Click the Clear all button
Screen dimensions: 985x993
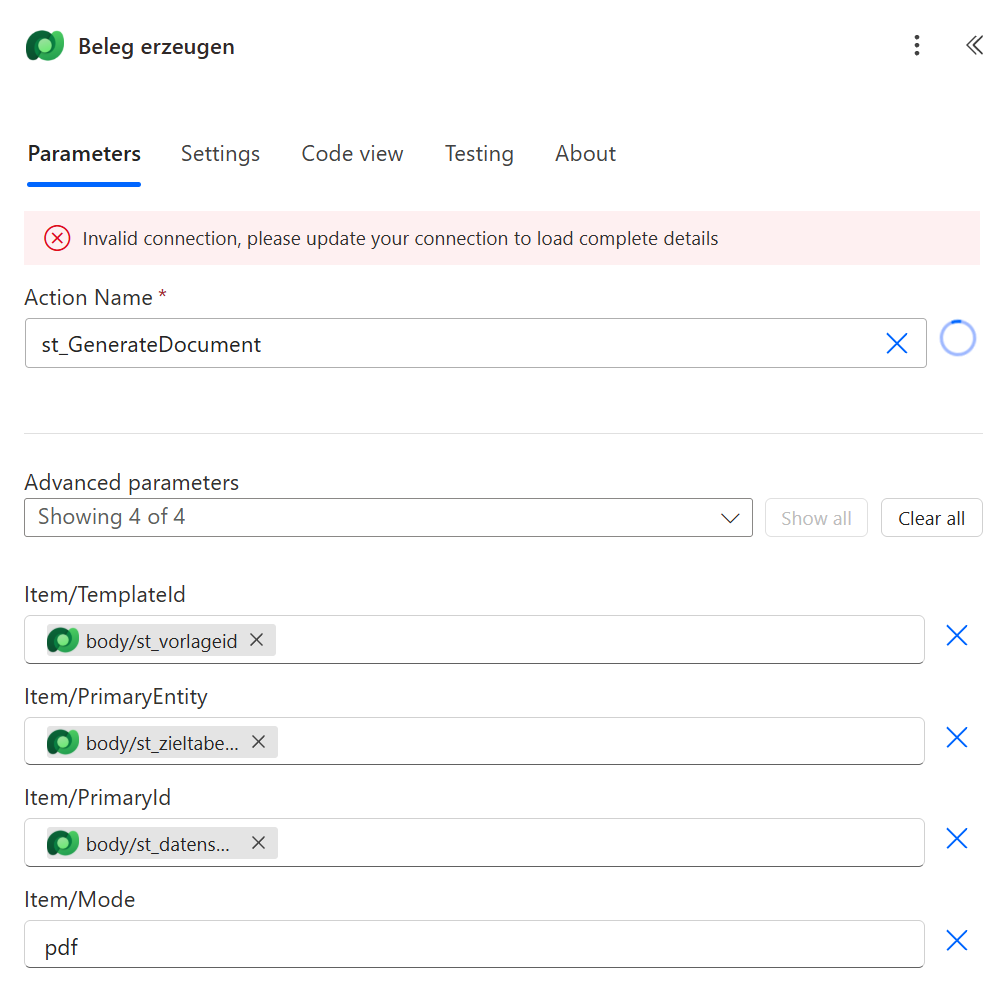pyautogui.click(x=931, y=518)
